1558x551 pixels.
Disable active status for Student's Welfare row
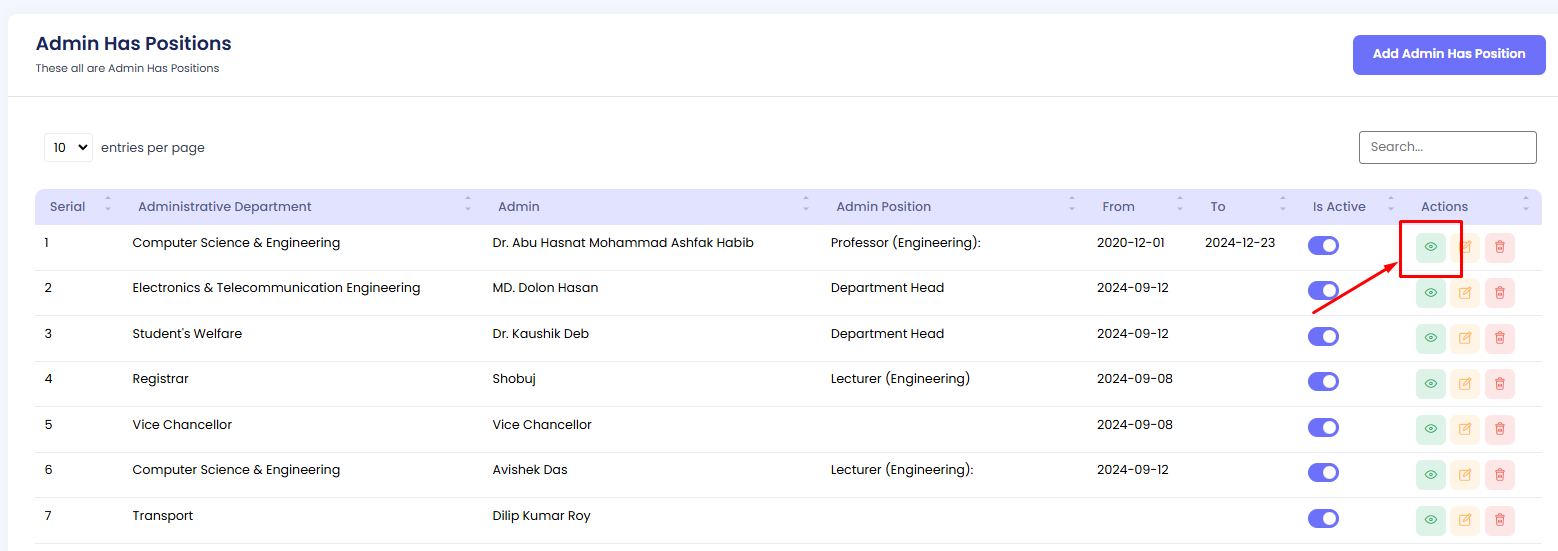point(1323,337)
